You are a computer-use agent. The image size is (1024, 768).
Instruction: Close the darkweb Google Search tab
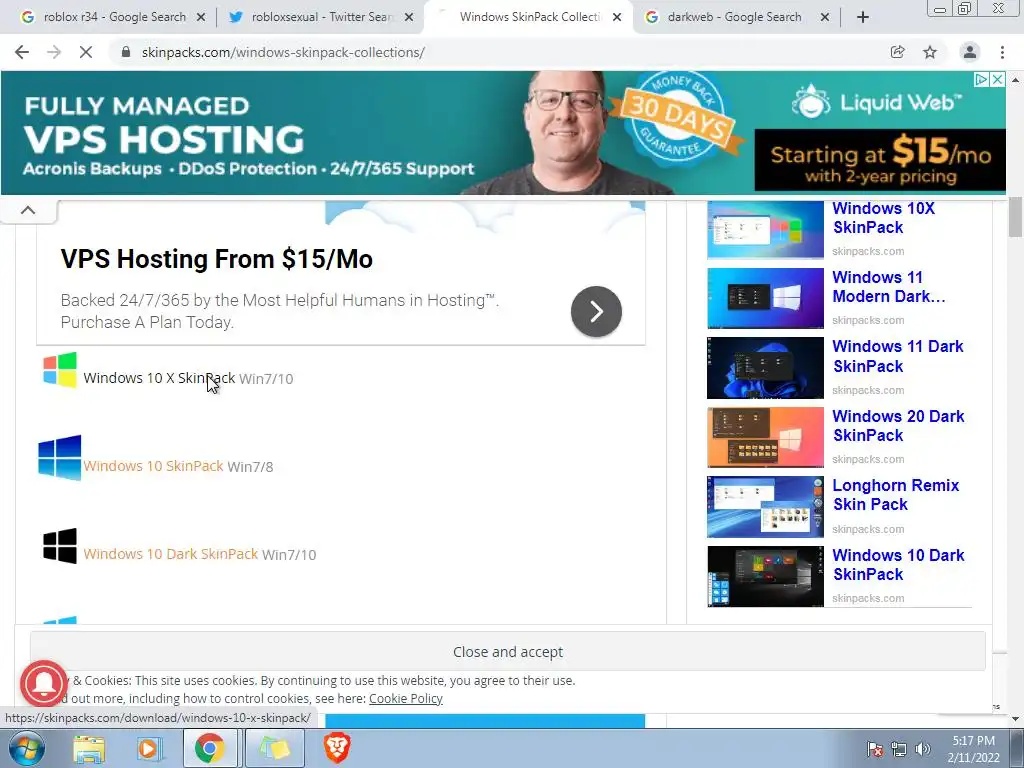point(825,18)
